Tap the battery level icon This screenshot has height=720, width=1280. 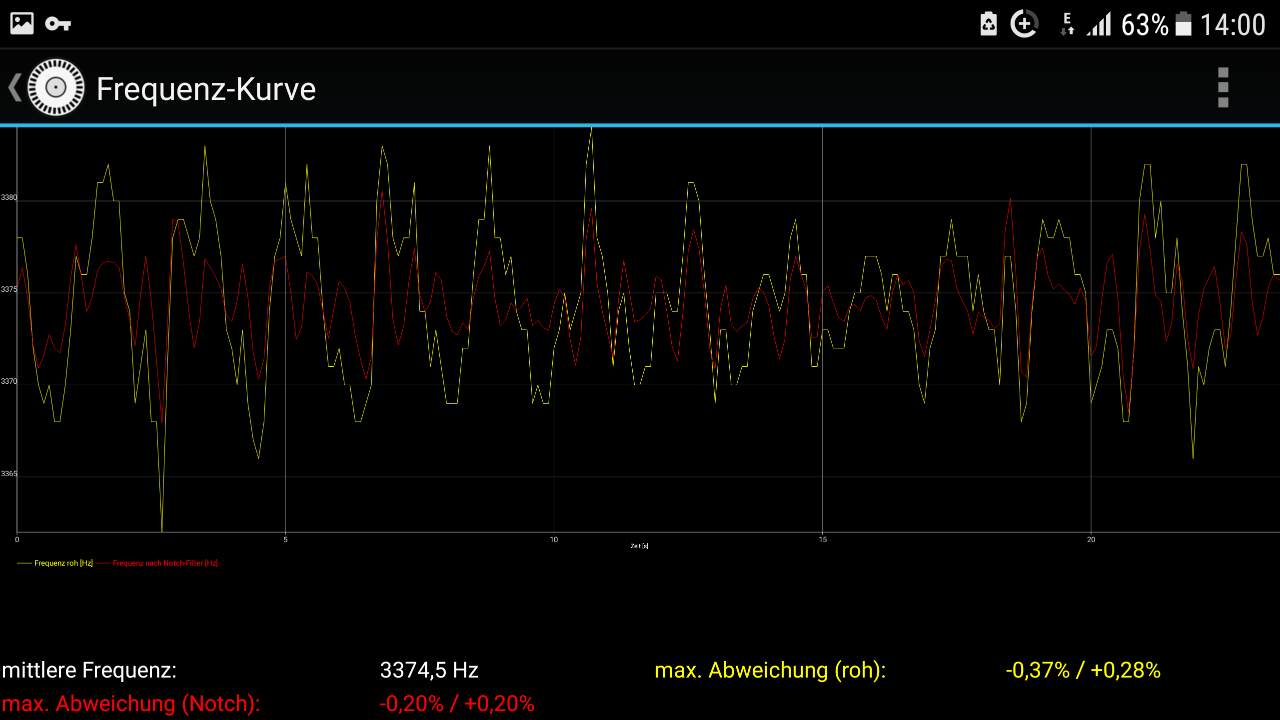point(1184,24)
